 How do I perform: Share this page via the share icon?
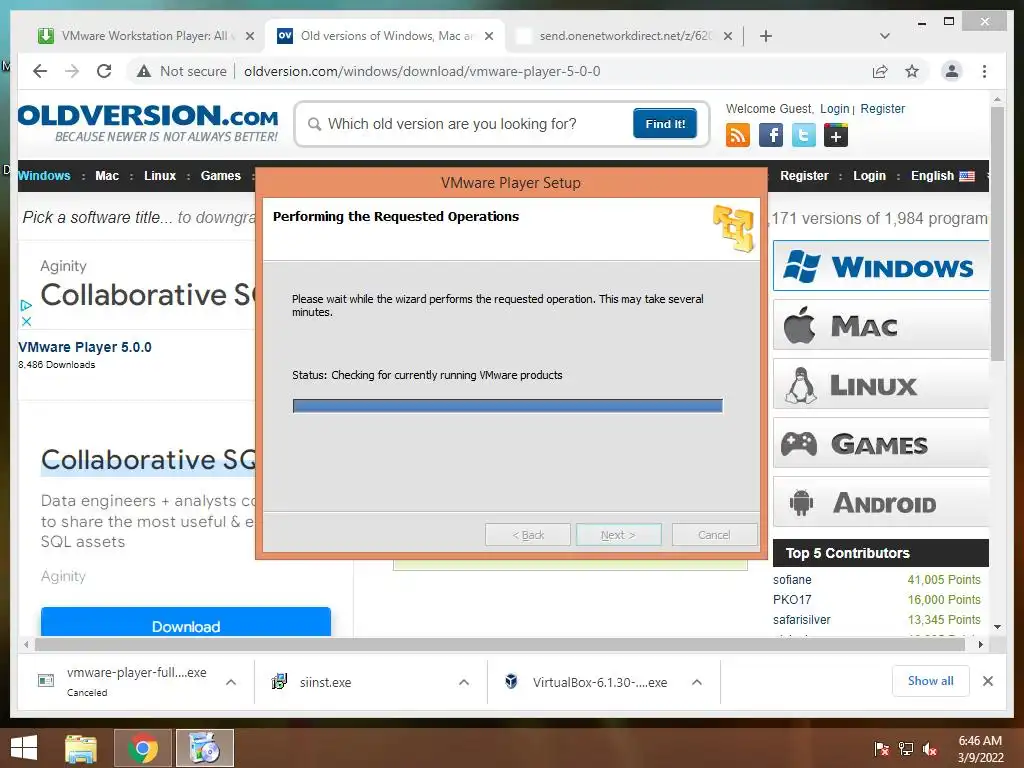(880, 71)
